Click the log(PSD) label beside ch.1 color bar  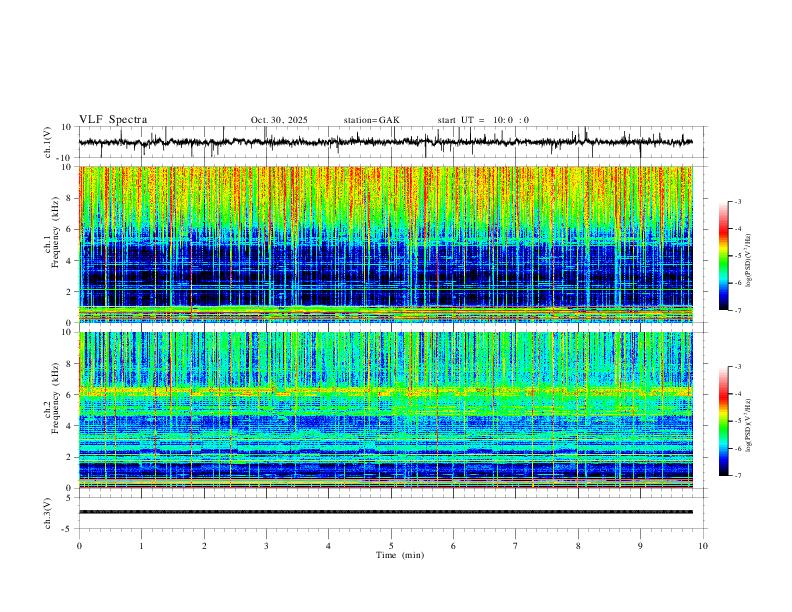tap(749, 261)
